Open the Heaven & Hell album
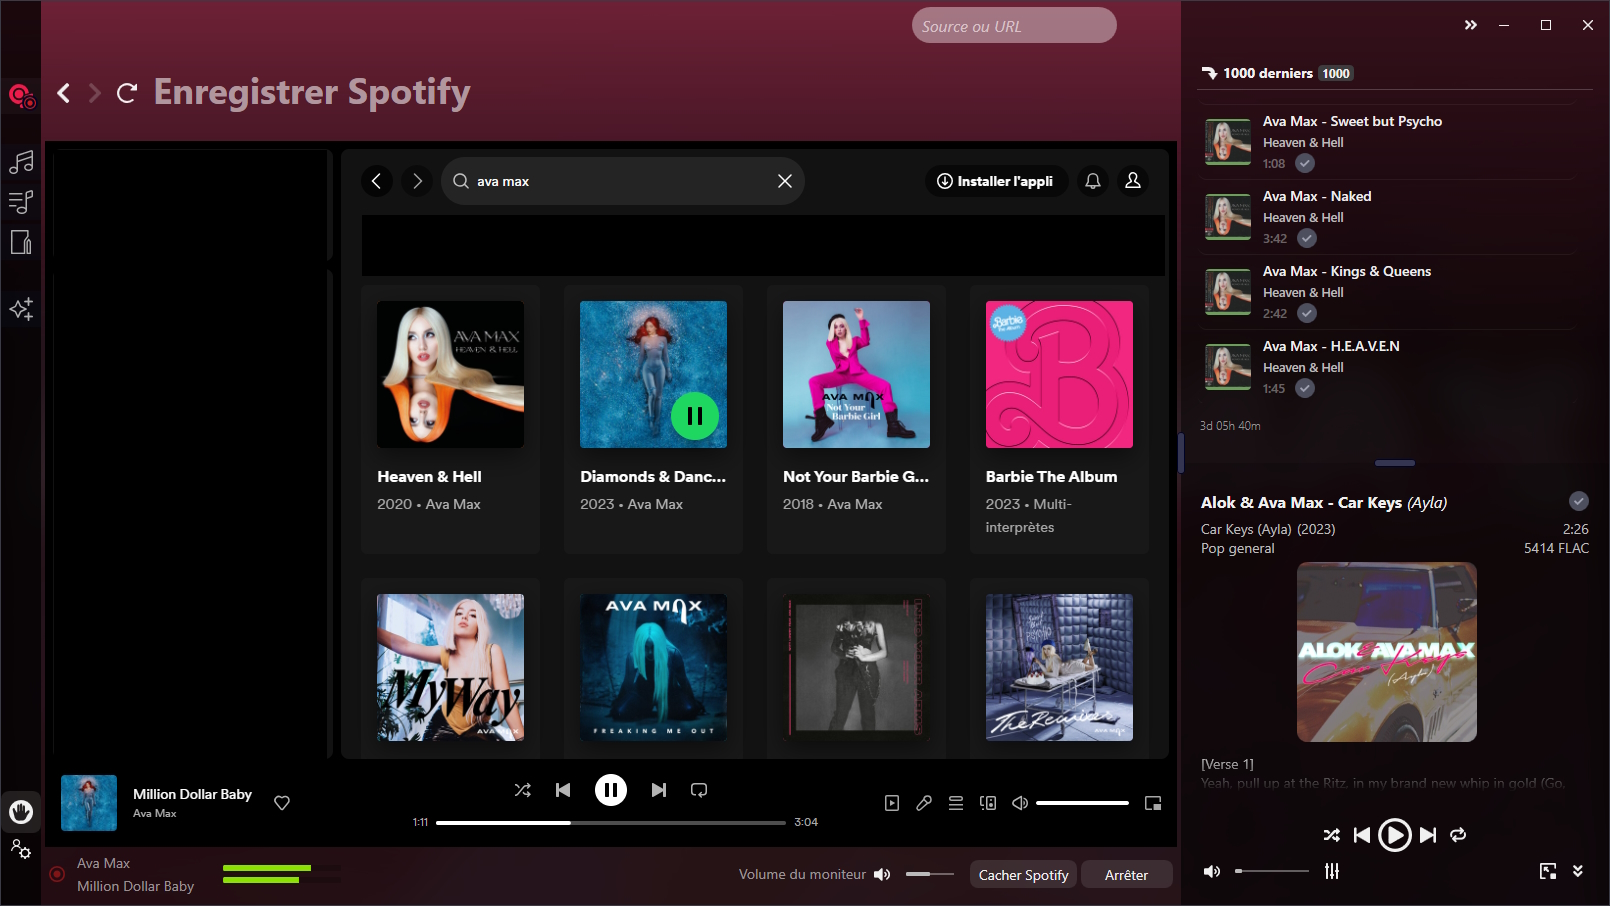This screenshot has height=906, width=1610. pos(450,418)
